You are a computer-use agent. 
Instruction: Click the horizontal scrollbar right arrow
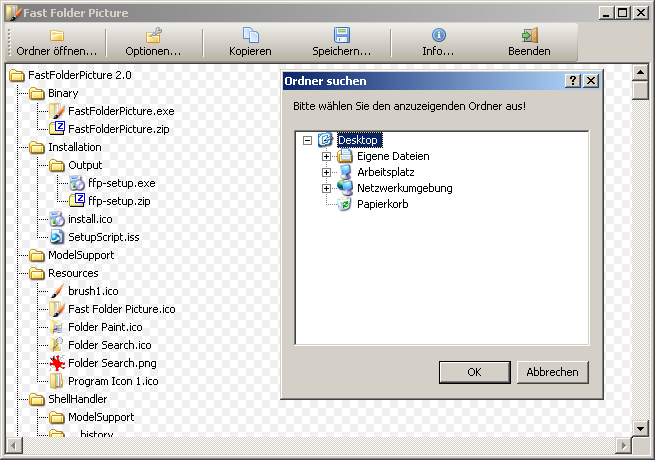624,444
